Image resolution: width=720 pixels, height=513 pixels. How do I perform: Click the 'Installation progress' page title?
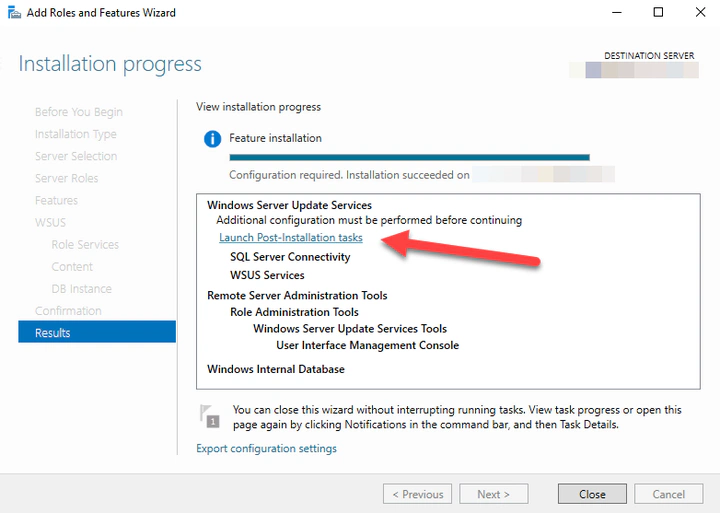point(110,64)
